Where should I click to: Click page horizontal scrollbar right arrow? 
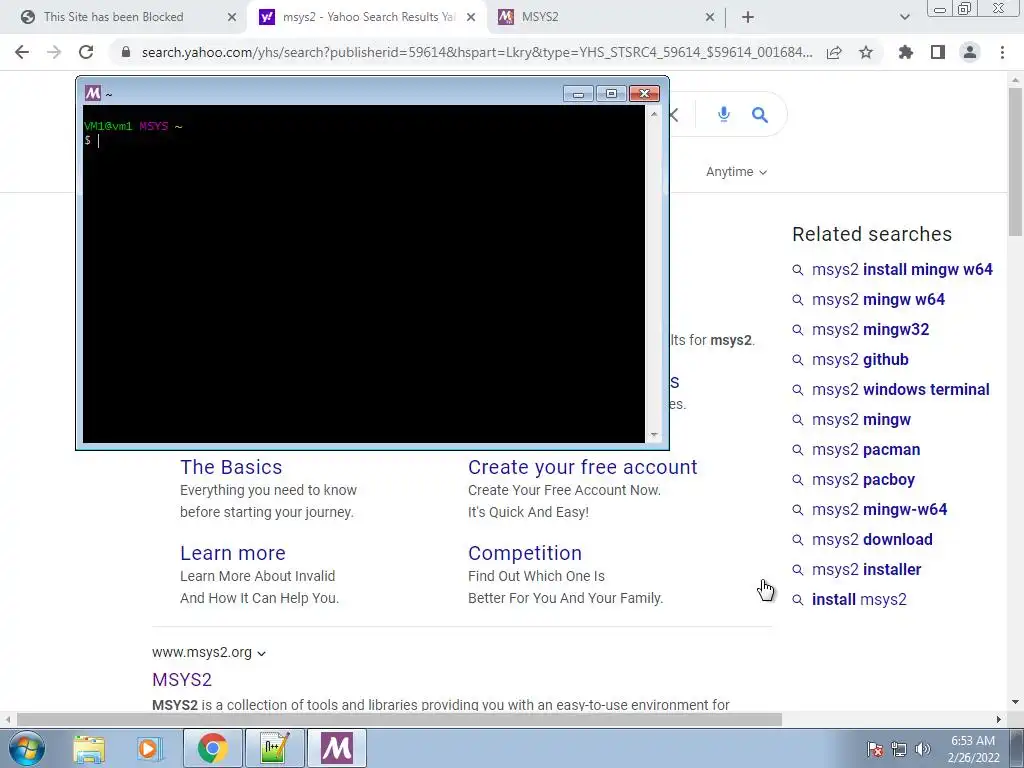[x=999, y=720]
